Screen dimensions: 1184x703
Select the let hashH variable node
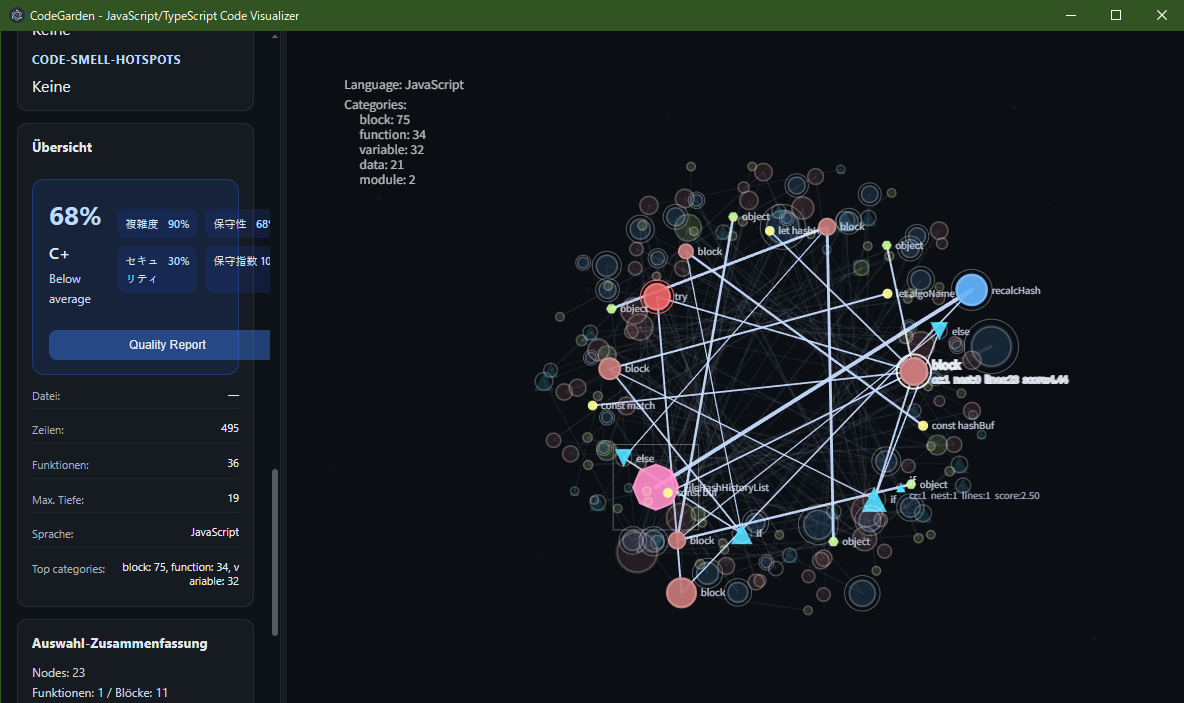[x=769, y=231]
